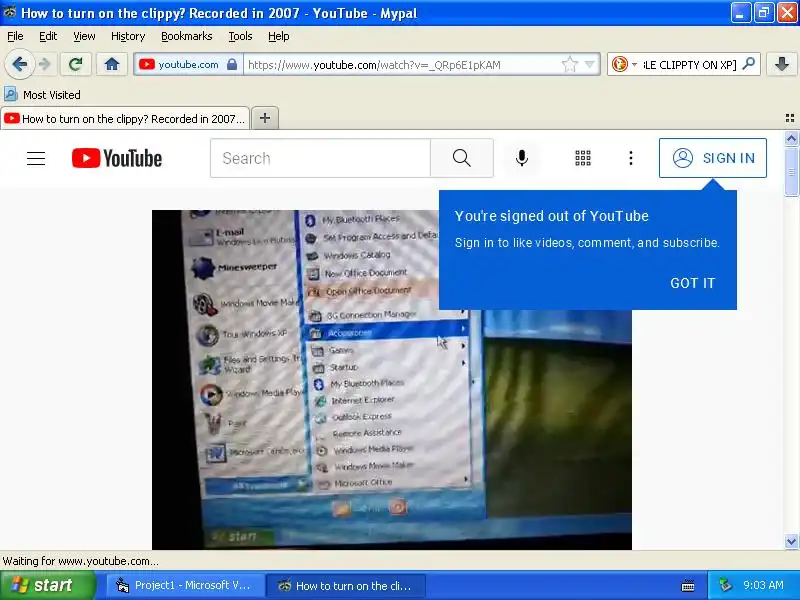Select the 'How to turn on the clippy' tab
Viewport: 800px width, 600px height.
[125, 119]
